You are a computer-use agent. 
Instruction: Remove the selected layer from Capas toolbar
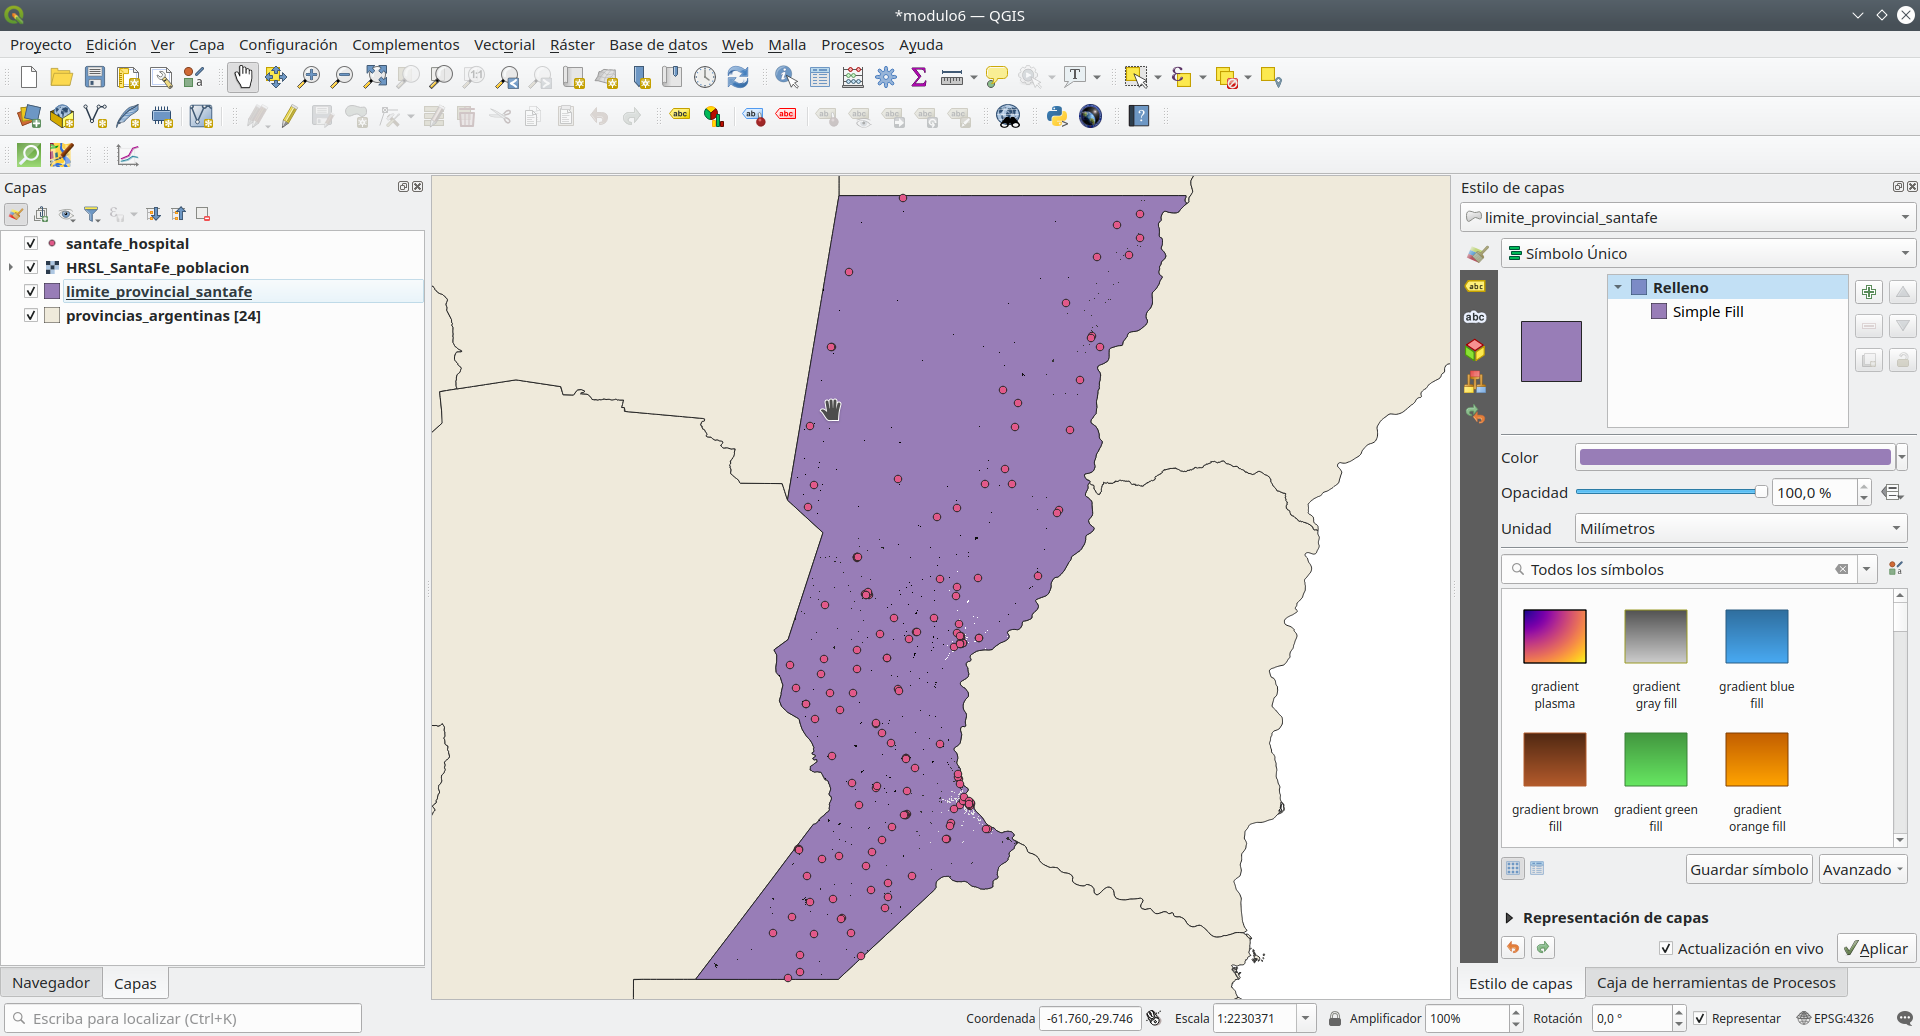(x=203, y=214)
